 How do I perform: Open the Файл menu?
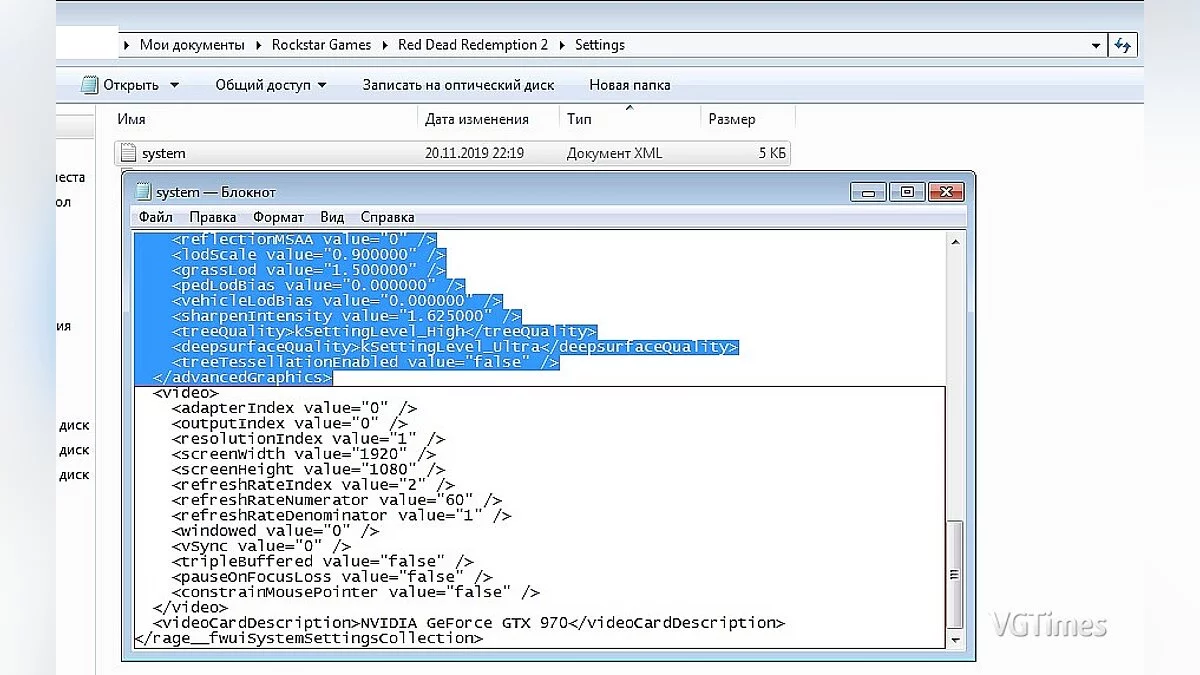pos(155,217)
